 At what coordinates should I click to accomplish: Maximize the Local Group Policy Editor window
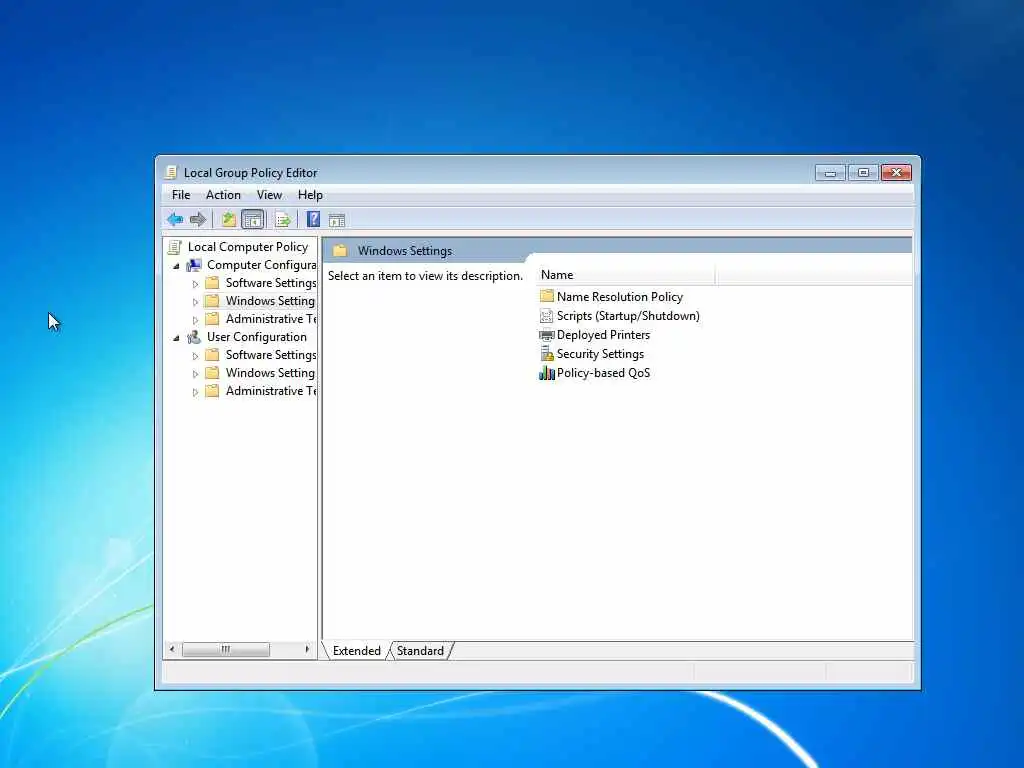click(x=863, y=172)
